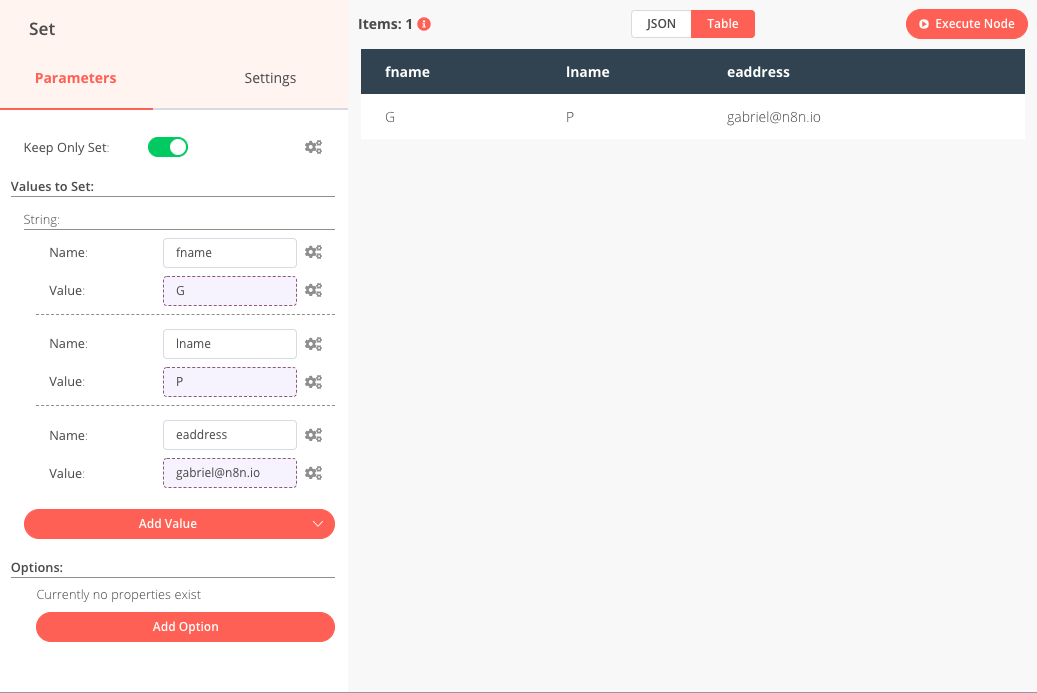Viewport: 1037px width, 693px height.
Task: Click the gabriel@n8n.io Value input field
Action: point(229,472)
